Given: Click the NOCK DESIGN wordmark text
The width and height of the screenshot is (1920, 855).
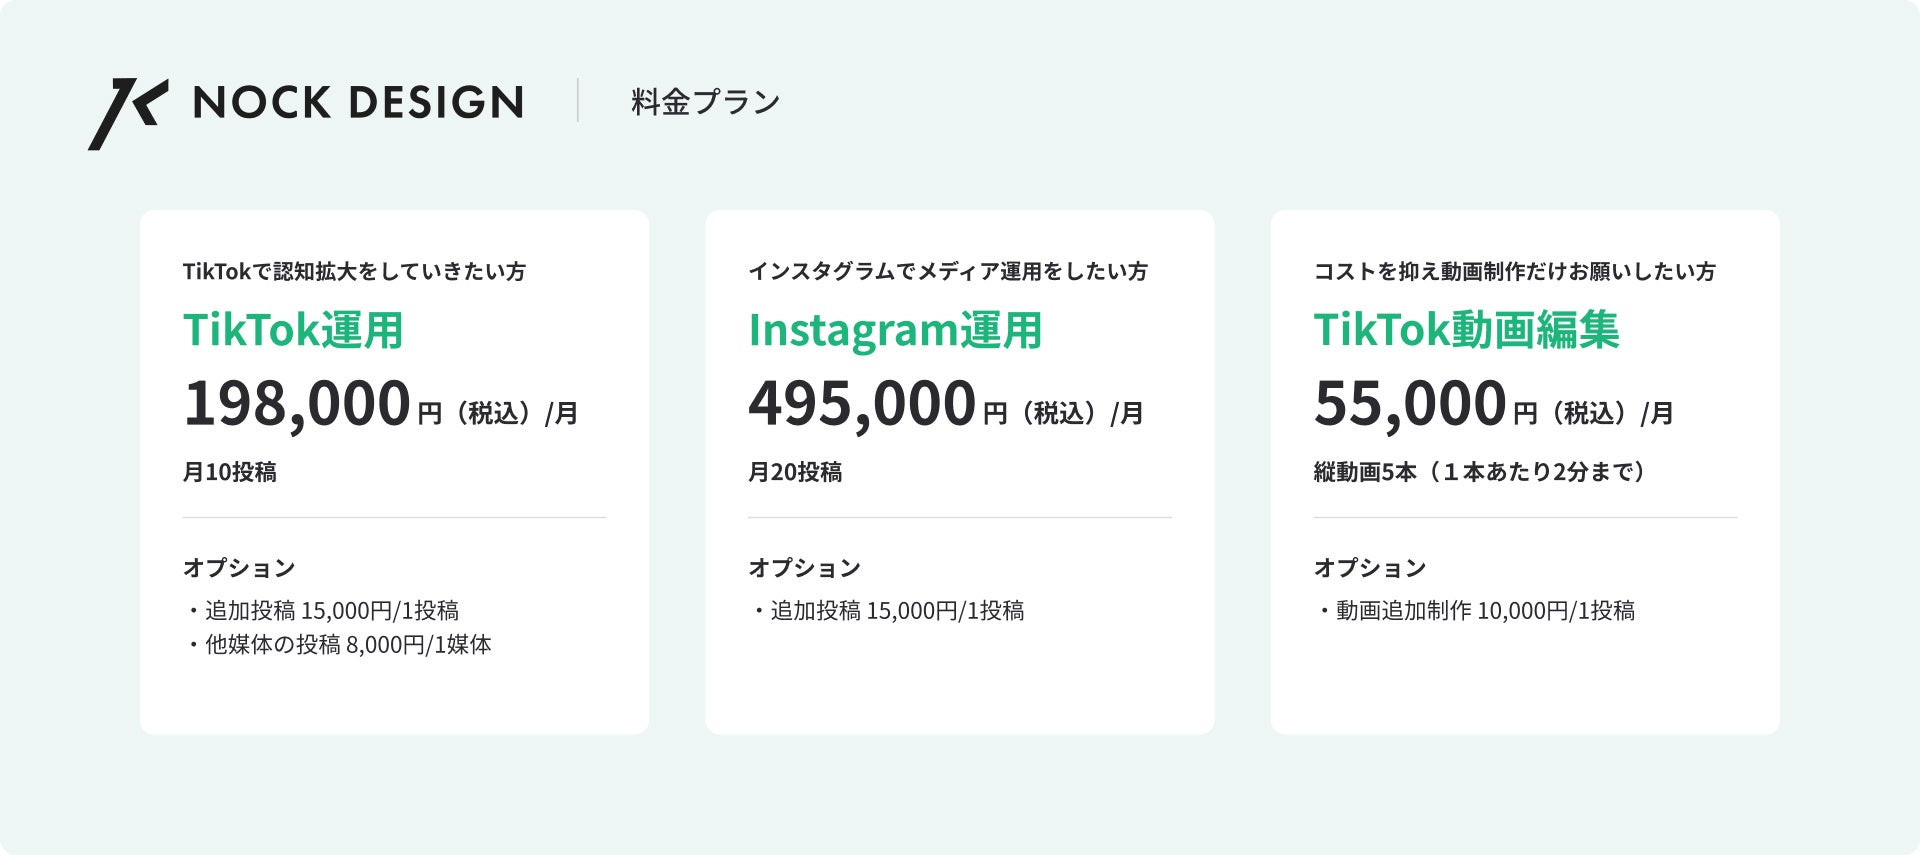Looking at the screenshot, I should (357, 102).
